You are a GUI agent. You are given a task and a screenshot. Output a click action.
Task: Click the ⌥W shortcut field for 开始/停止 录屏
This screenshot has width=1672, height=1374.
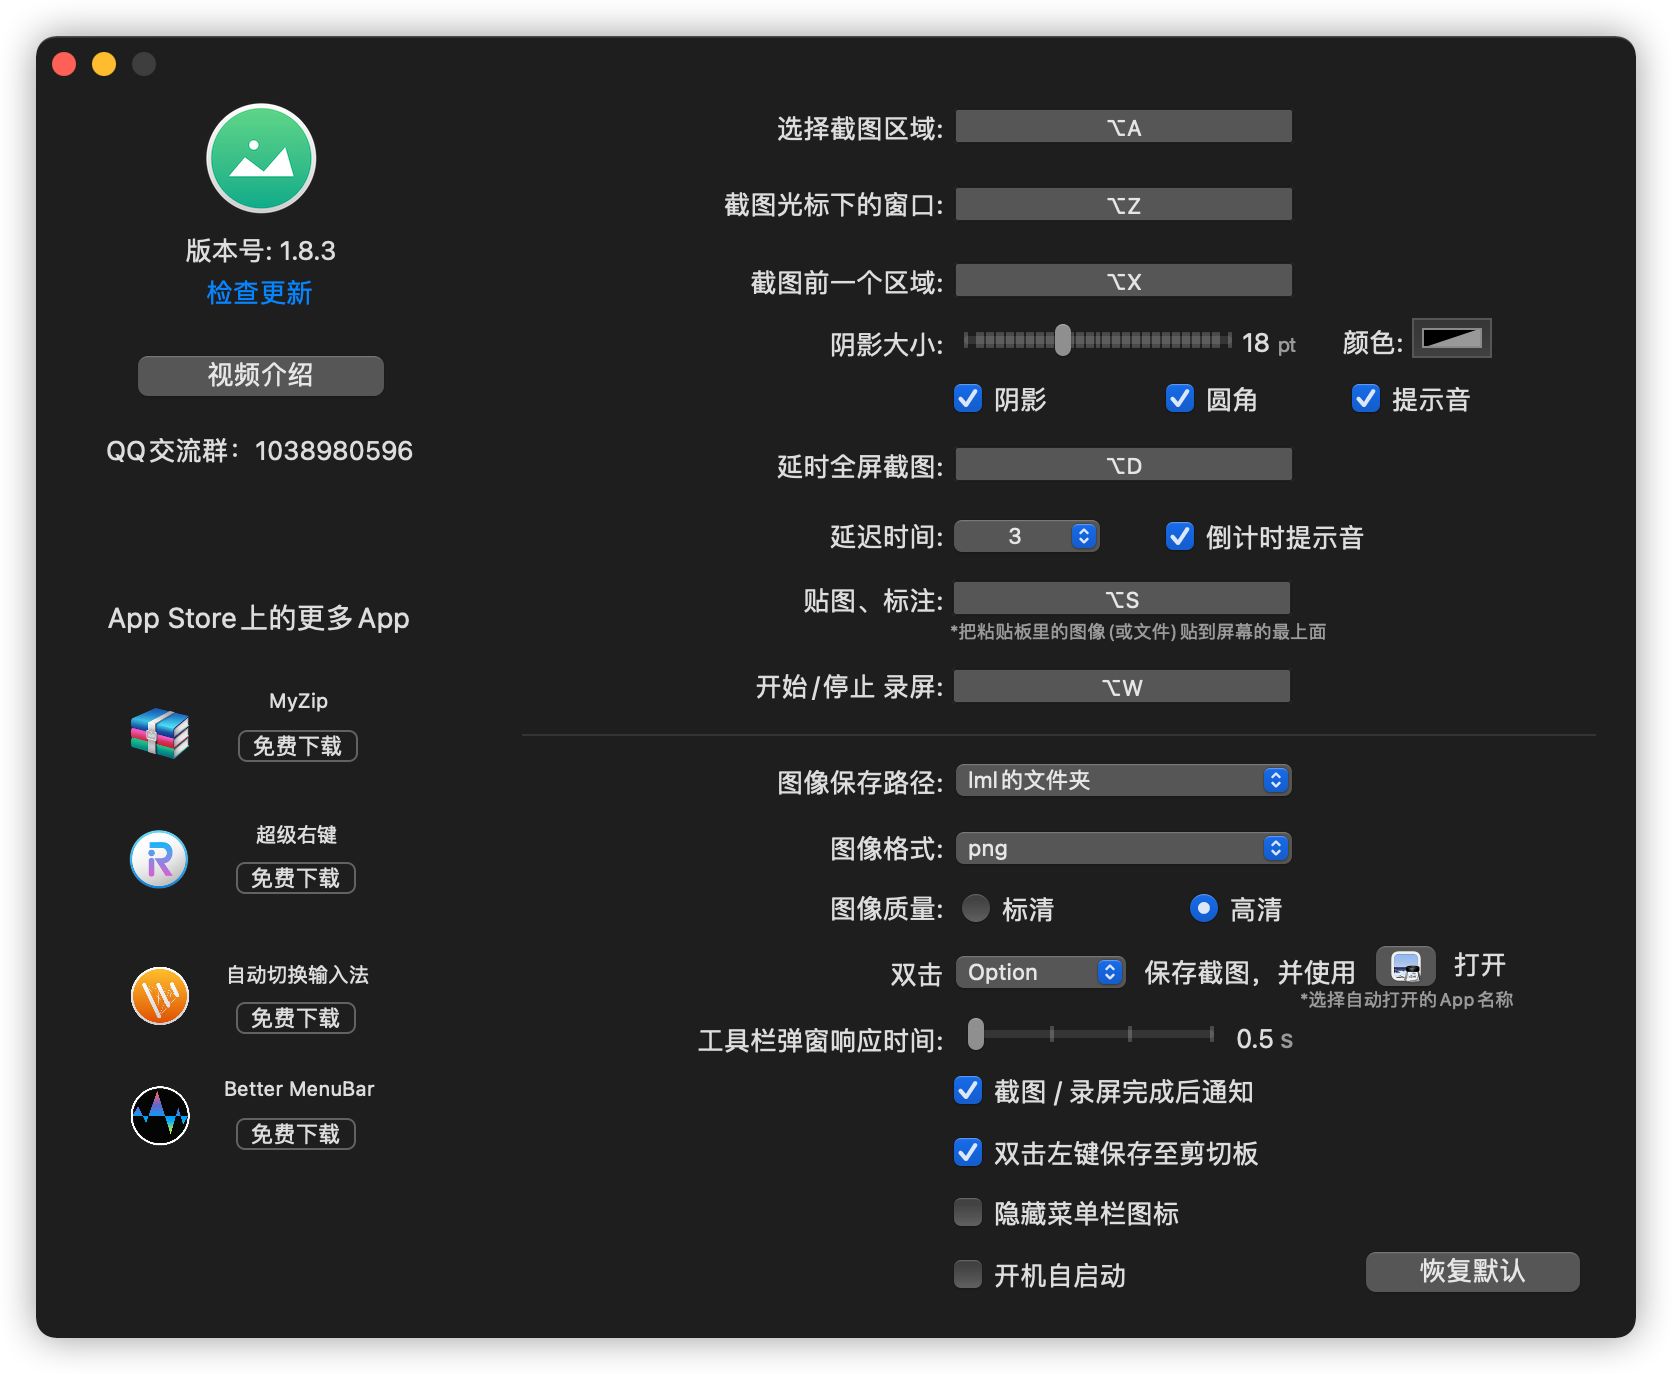point(1122,686)
